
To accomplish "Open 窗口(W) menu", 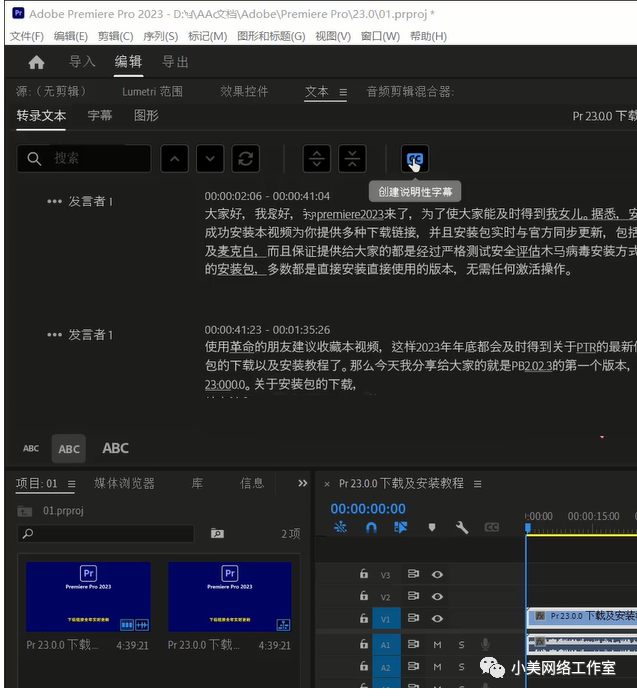I will pos(380,36).
